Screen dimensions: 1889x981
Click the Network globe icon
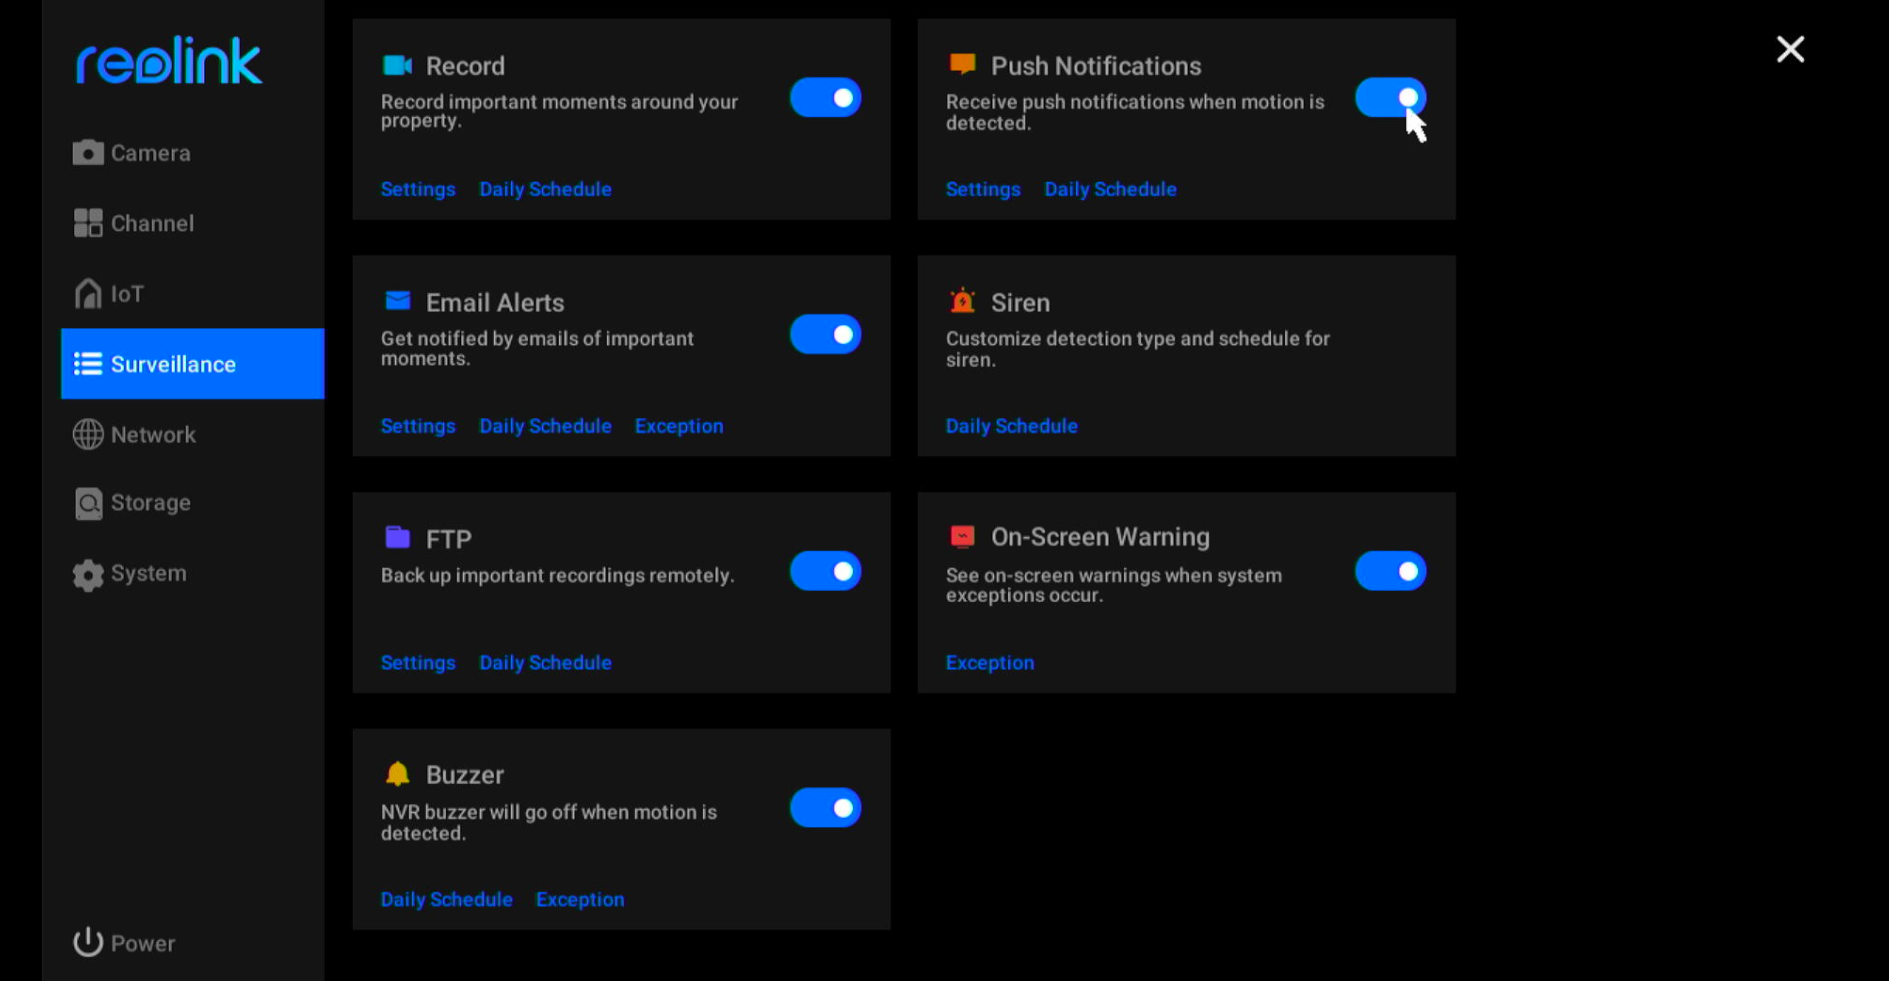(88, 434)
